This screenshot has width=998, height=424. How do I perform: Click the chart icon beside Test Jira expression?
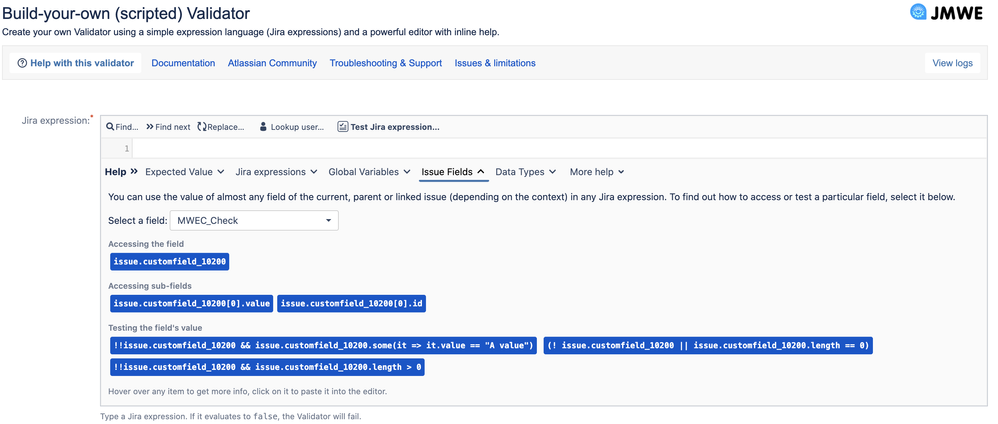(x=342, y=127)
